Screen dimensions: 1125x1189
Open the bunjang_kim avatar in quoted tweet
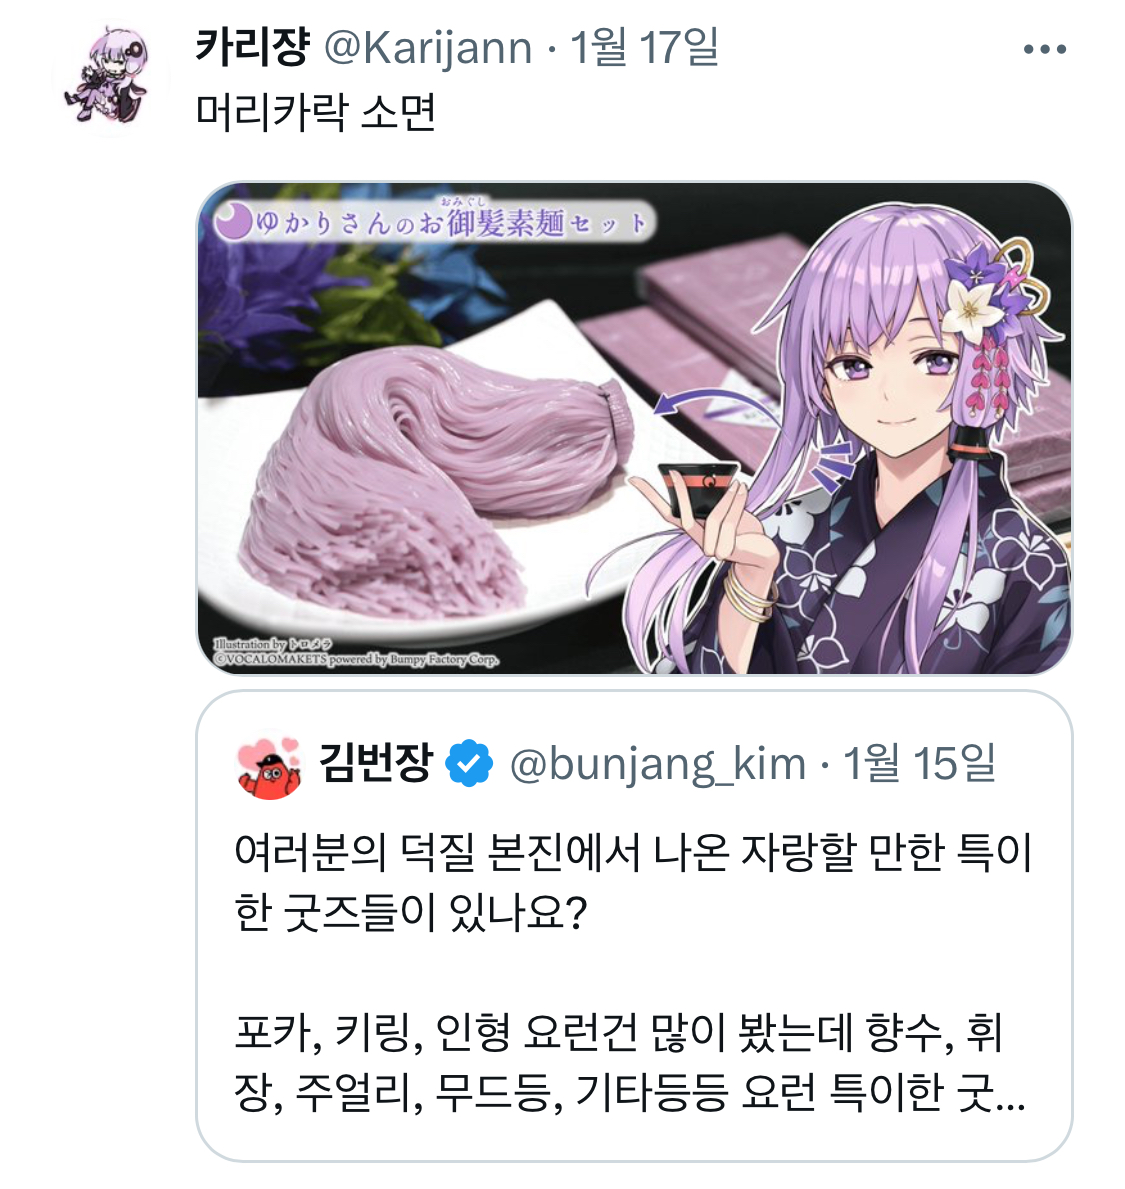pyautogui.click(x=269, y=764)
